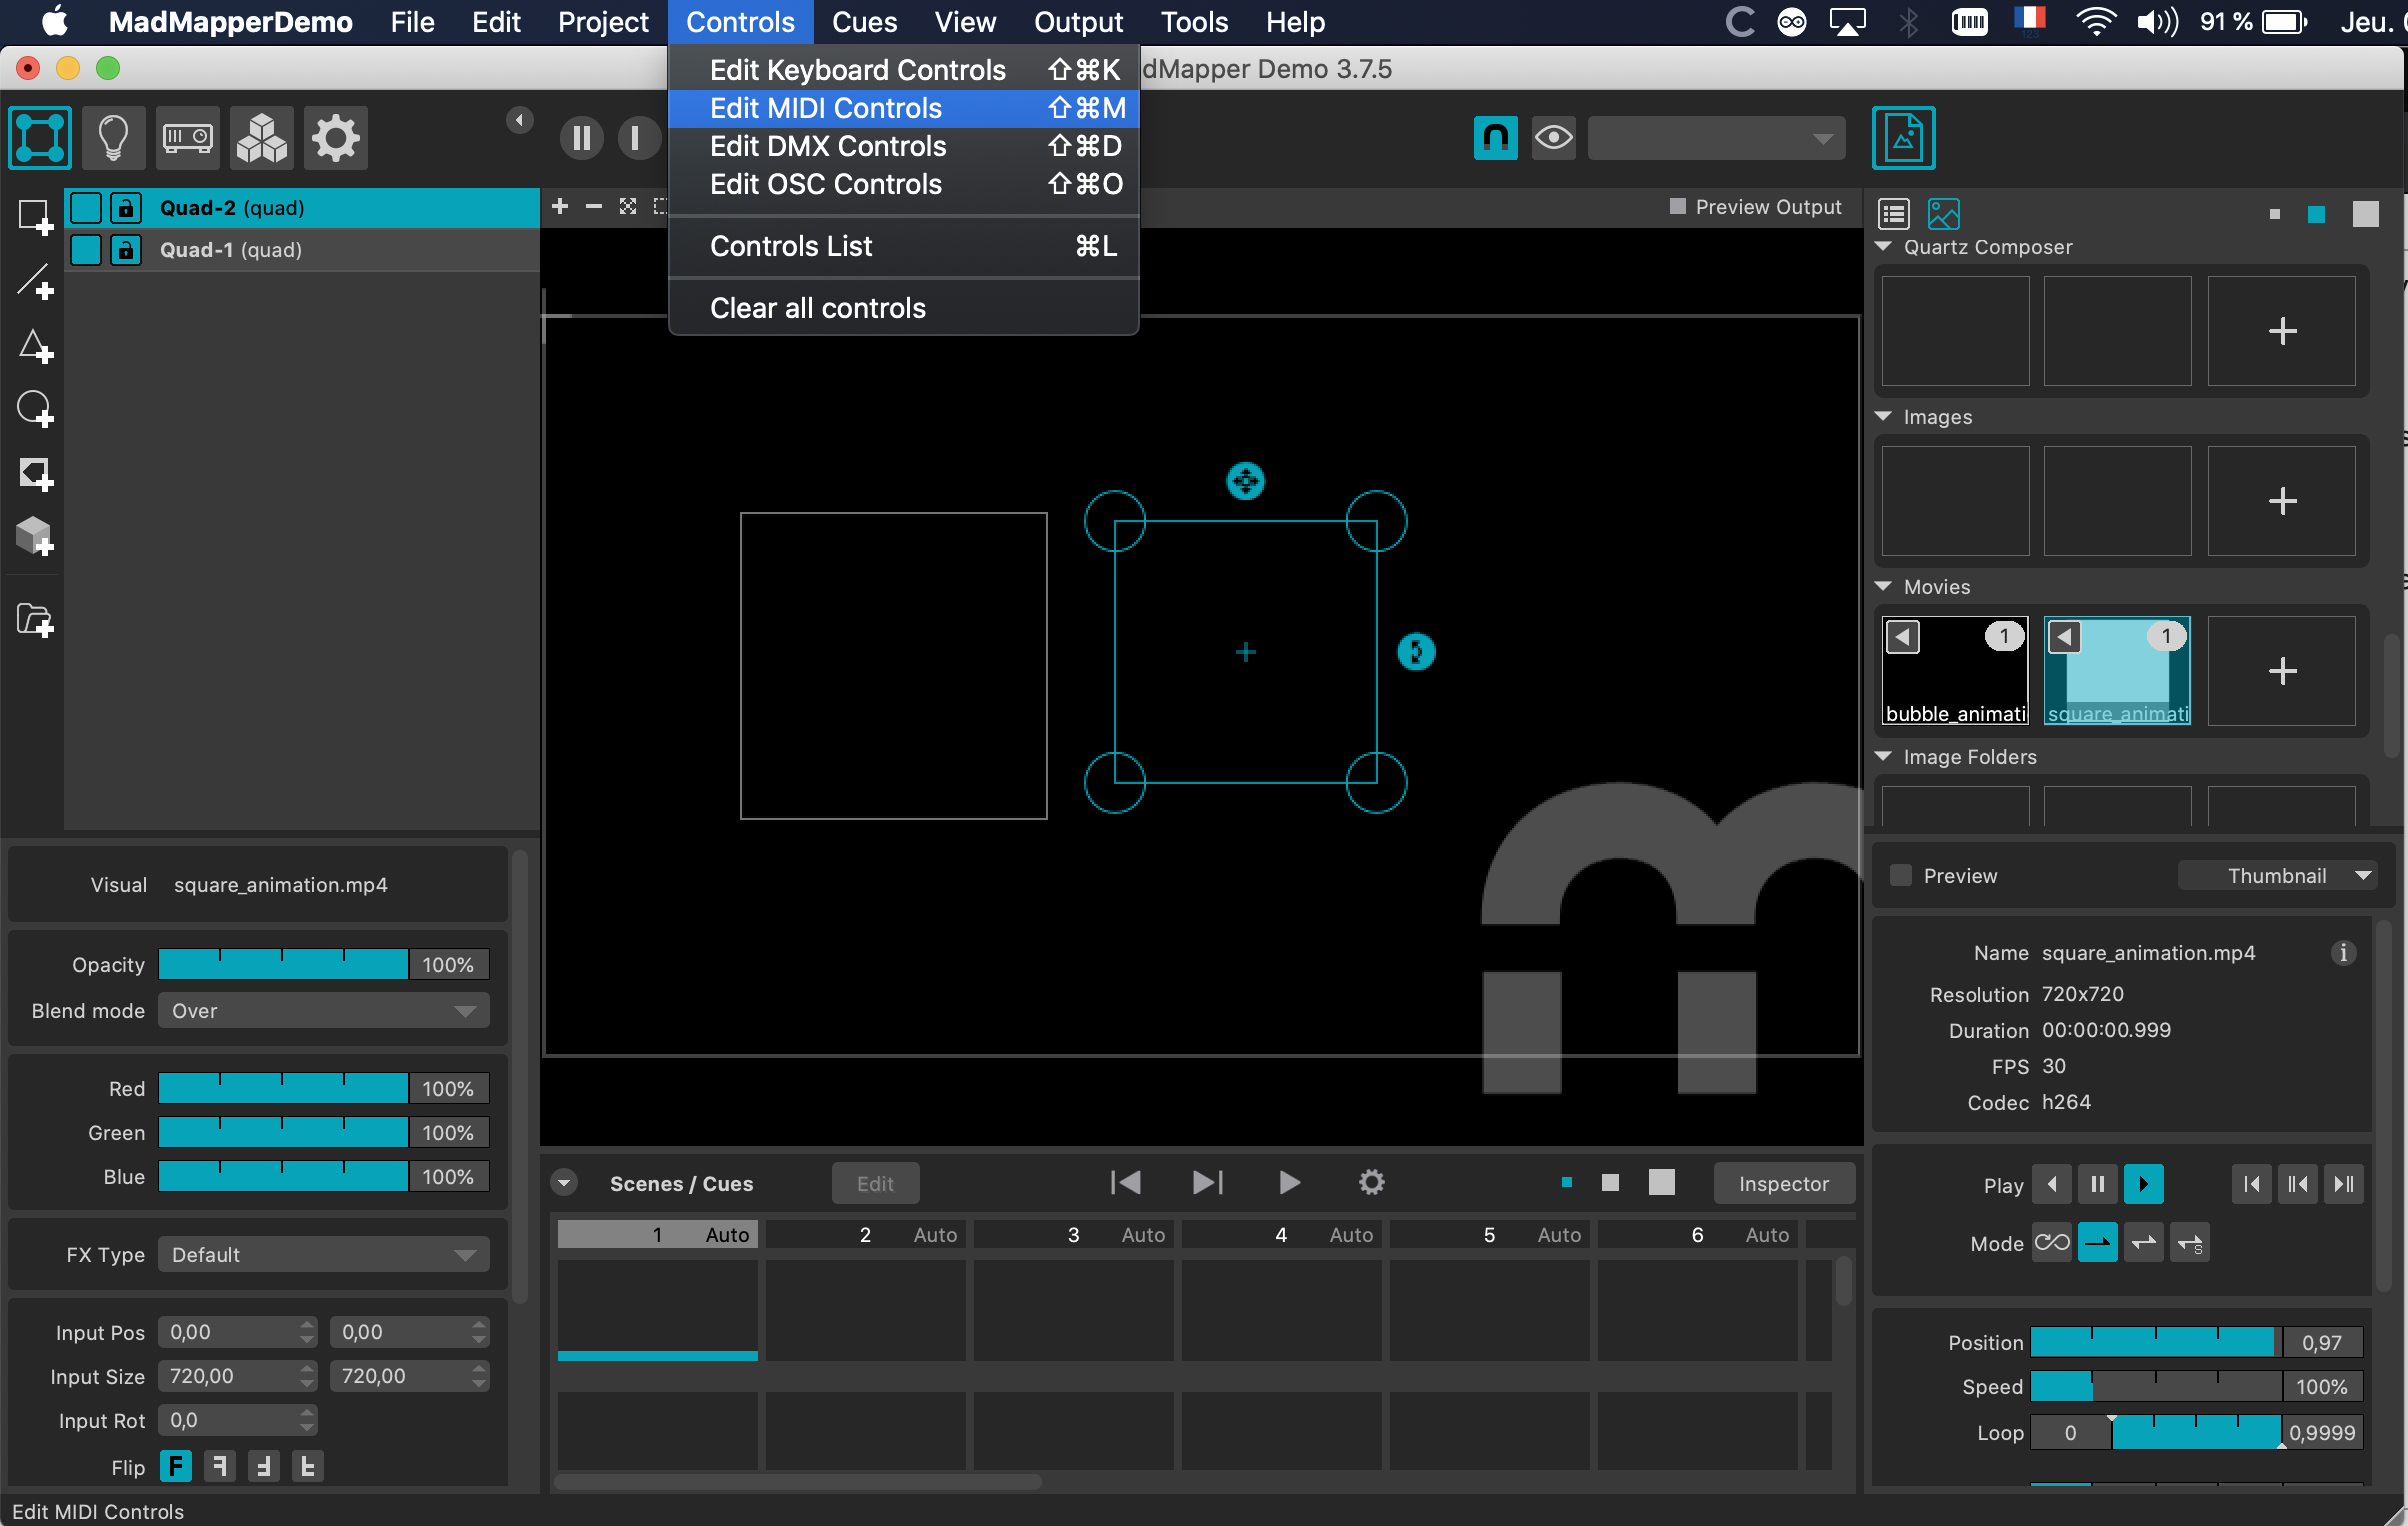Add a new triangle surface tool
Screen dimensions: 2408x1526
coord(35,347)
